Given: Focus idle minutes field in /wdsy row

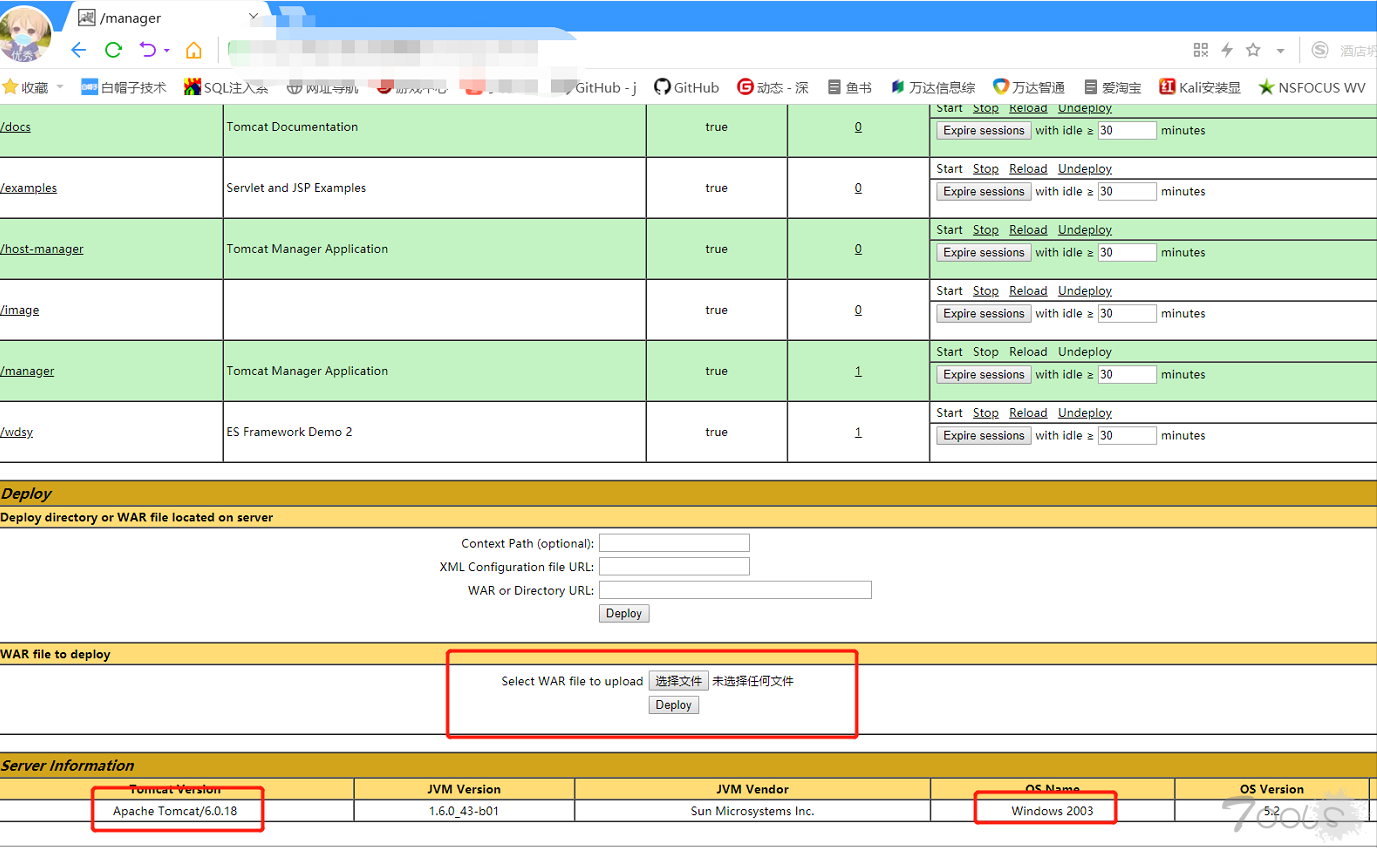Looking at the screenshot, I should (x=1127, y=435).
